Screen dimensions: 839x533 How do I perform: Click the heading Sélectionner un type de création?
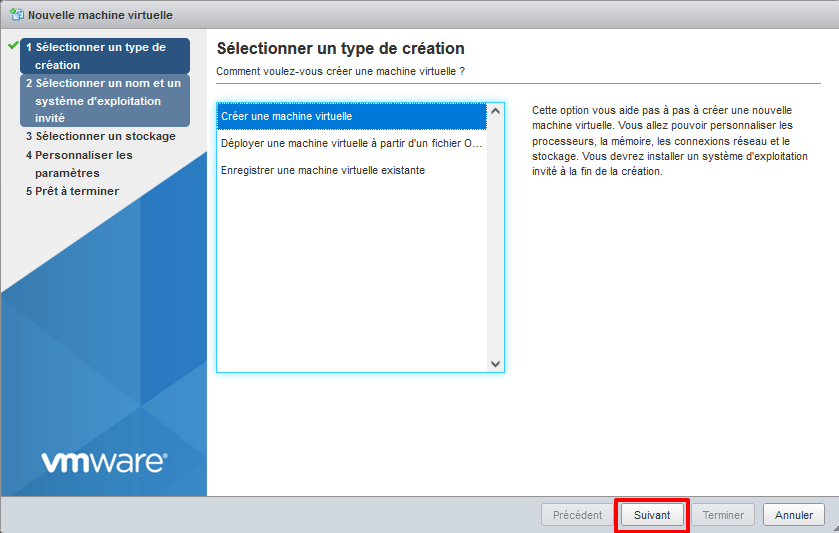point(340,49)
